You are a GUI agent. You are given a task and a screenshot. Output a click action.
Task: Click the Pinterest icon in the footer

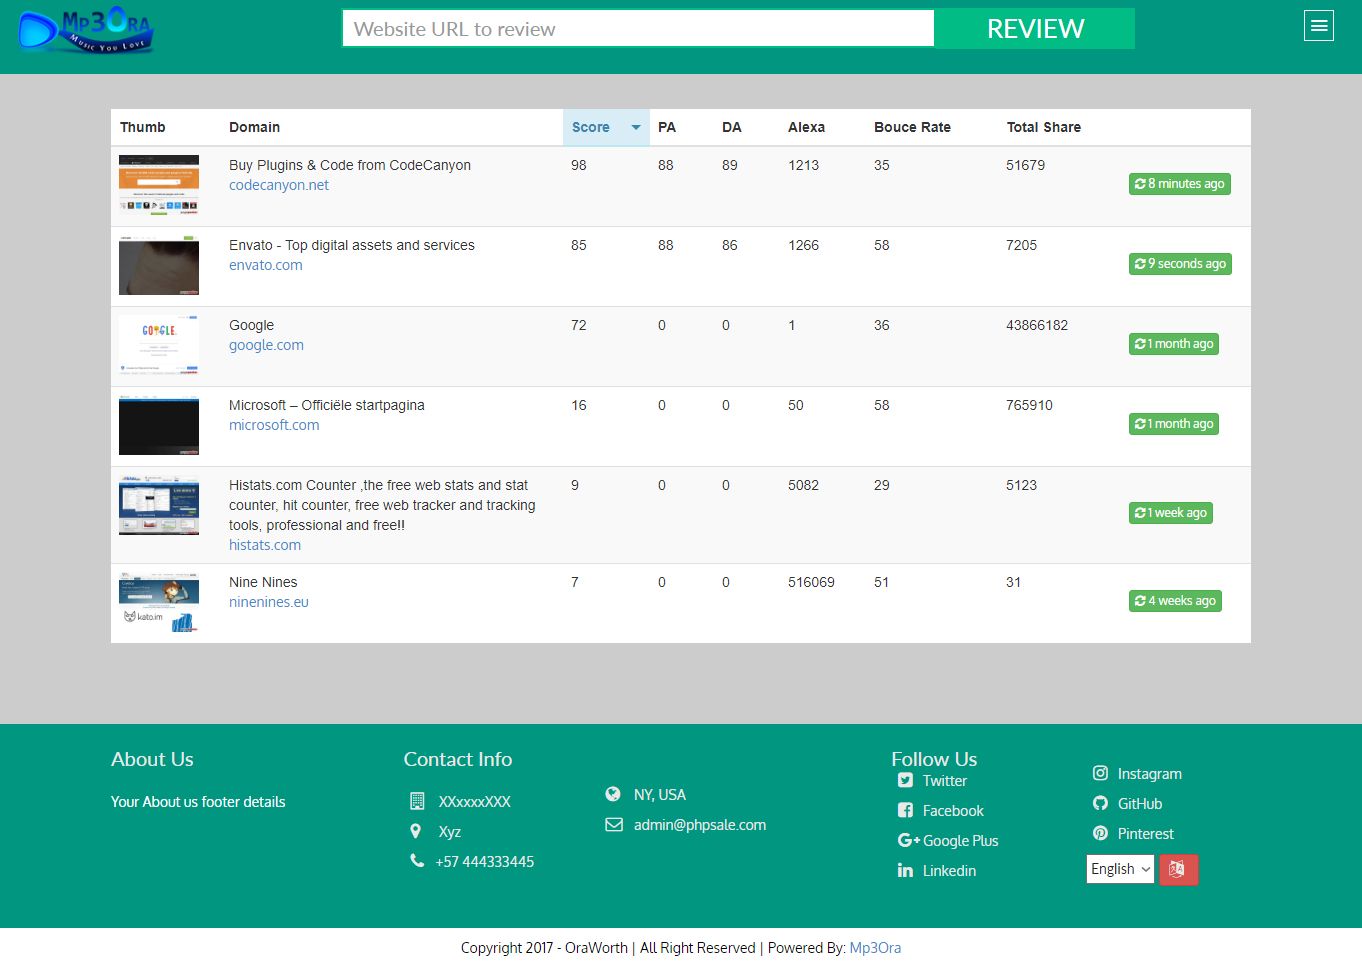(1100, 833)
